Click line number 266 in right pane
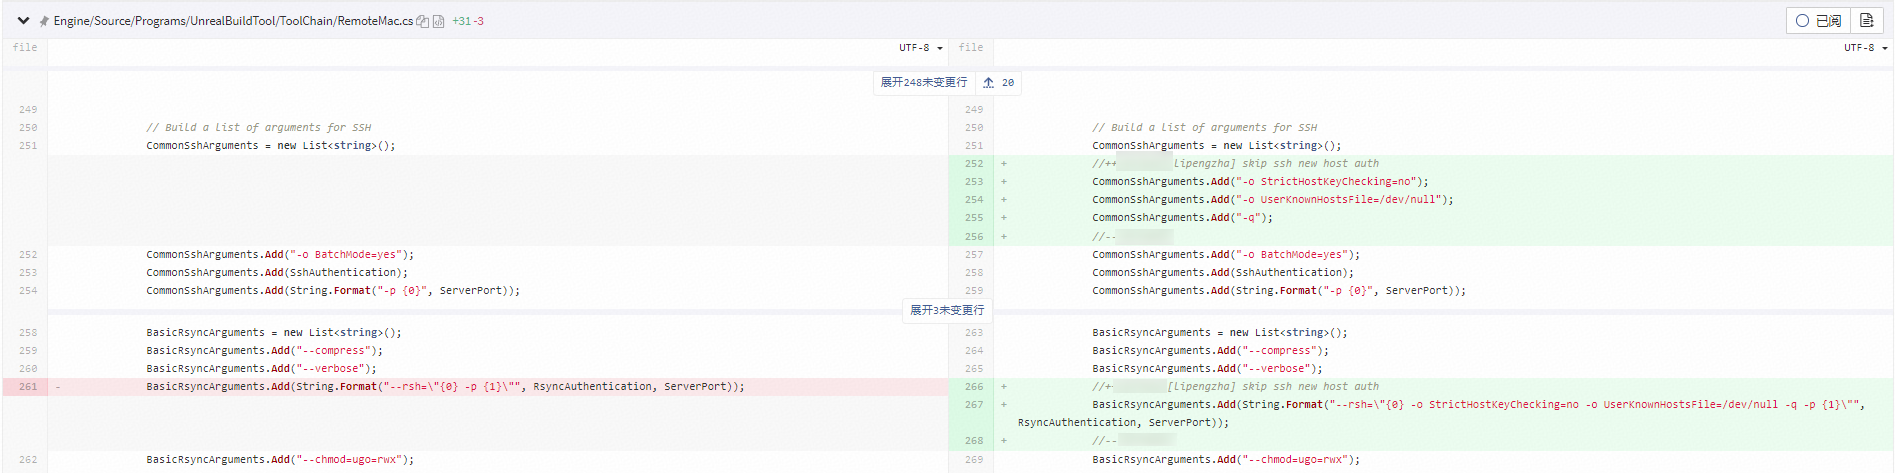The width and height of the screenshot is (1895, 473). 973,387
